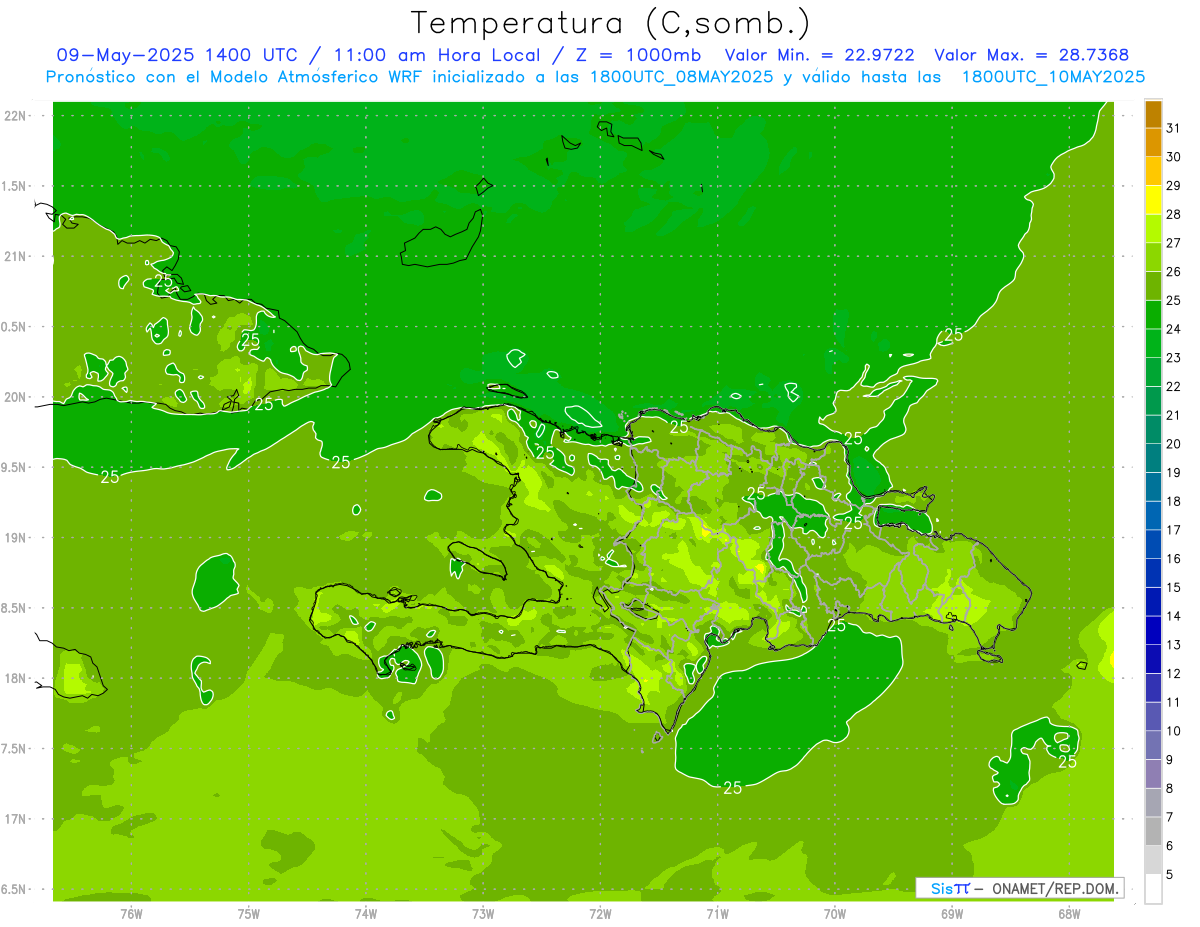
Task: Click the yellow colorbar swatch between 28 and 29
Action: point(1153,200)
